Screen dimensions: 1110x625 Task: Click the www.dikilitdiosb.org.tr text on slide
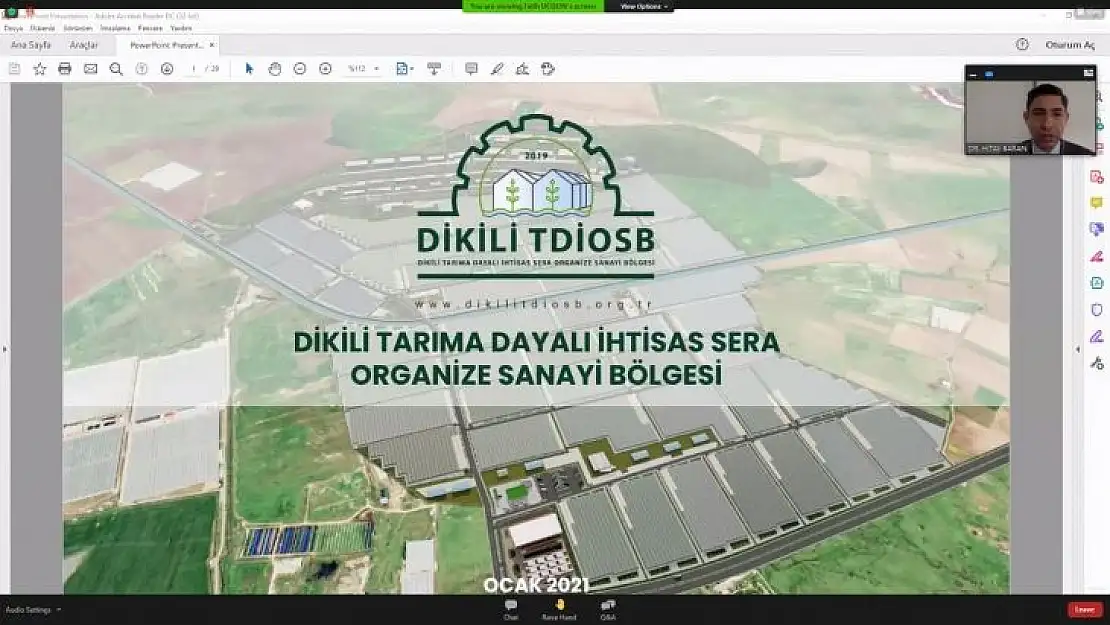tap(533, 304)
